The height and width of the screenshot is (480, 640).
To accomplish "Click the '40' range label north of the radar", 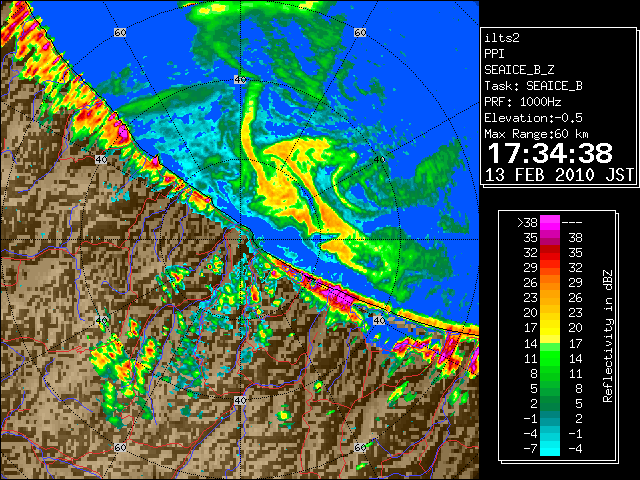I will click(240, 80).
